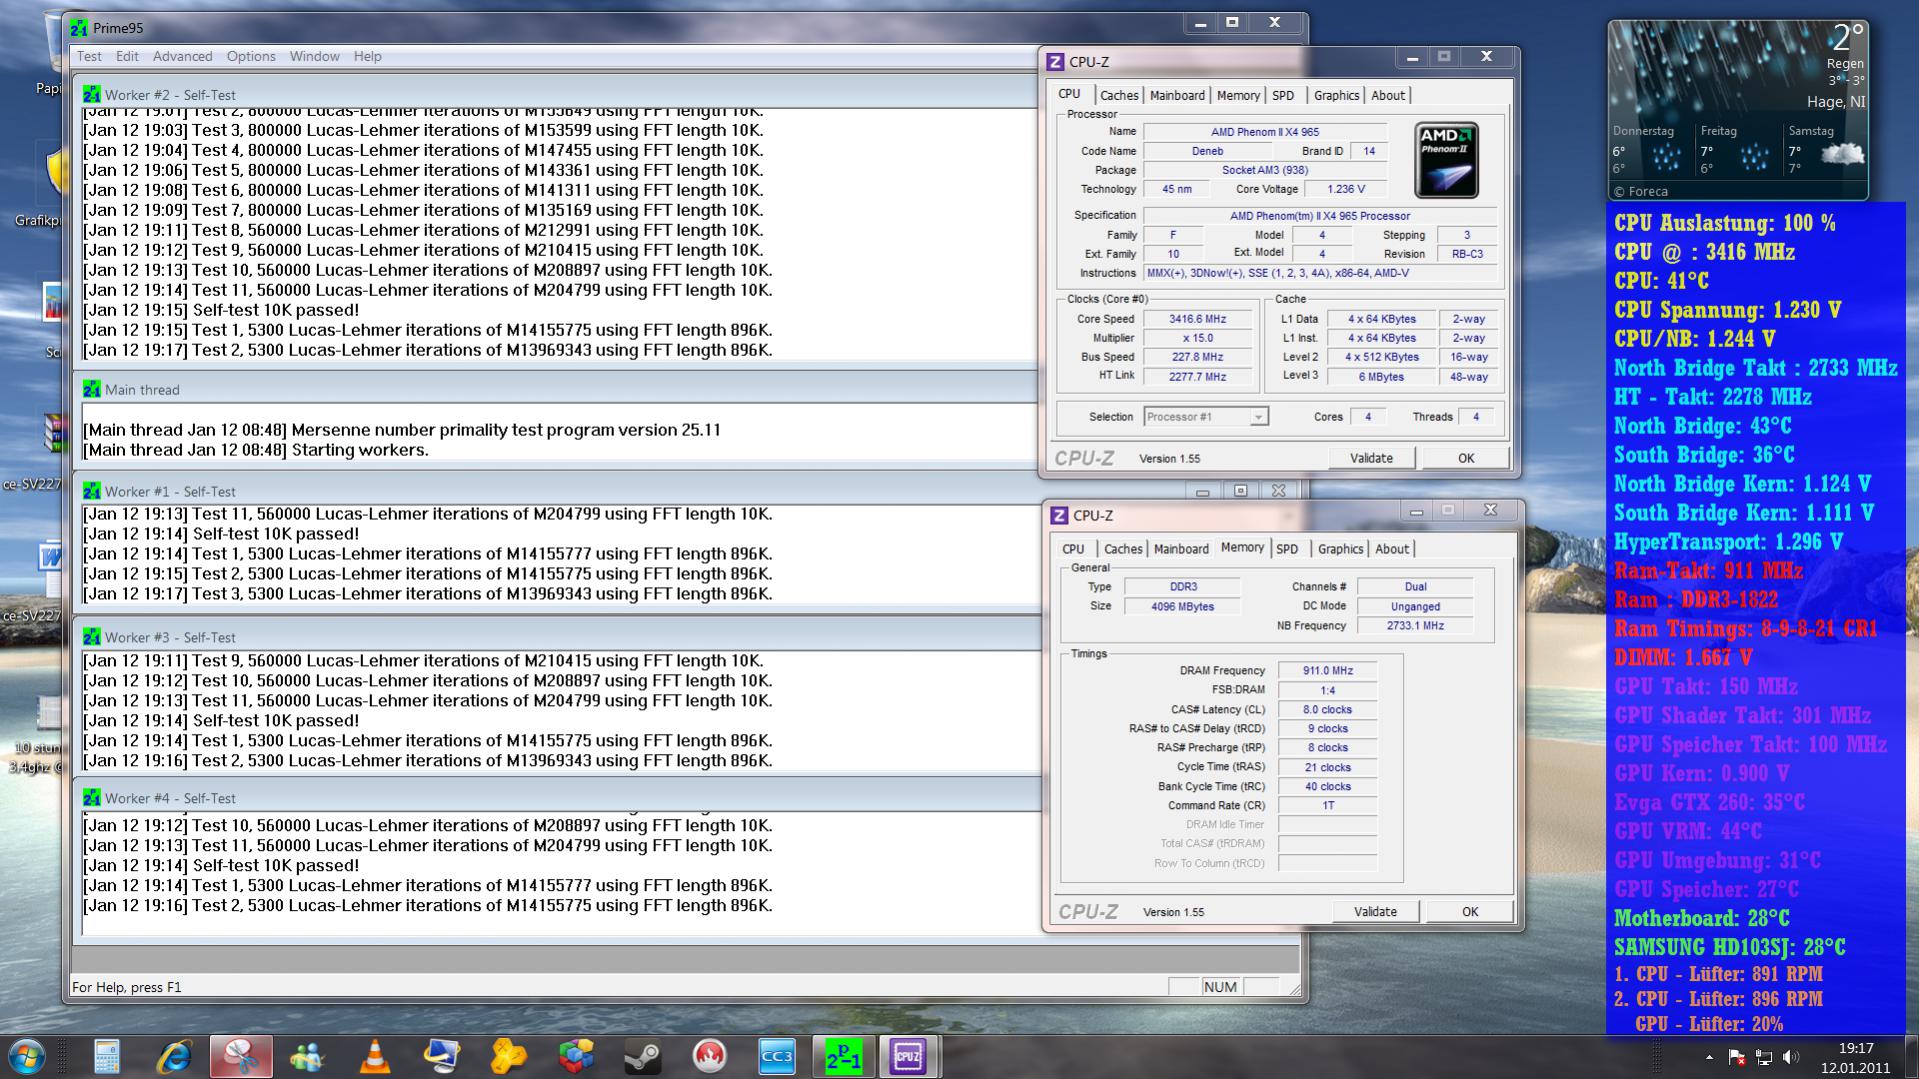Open the Snipping Tool taskbar icon
1919x1079 pixels.
click(x=241, y=1056)
